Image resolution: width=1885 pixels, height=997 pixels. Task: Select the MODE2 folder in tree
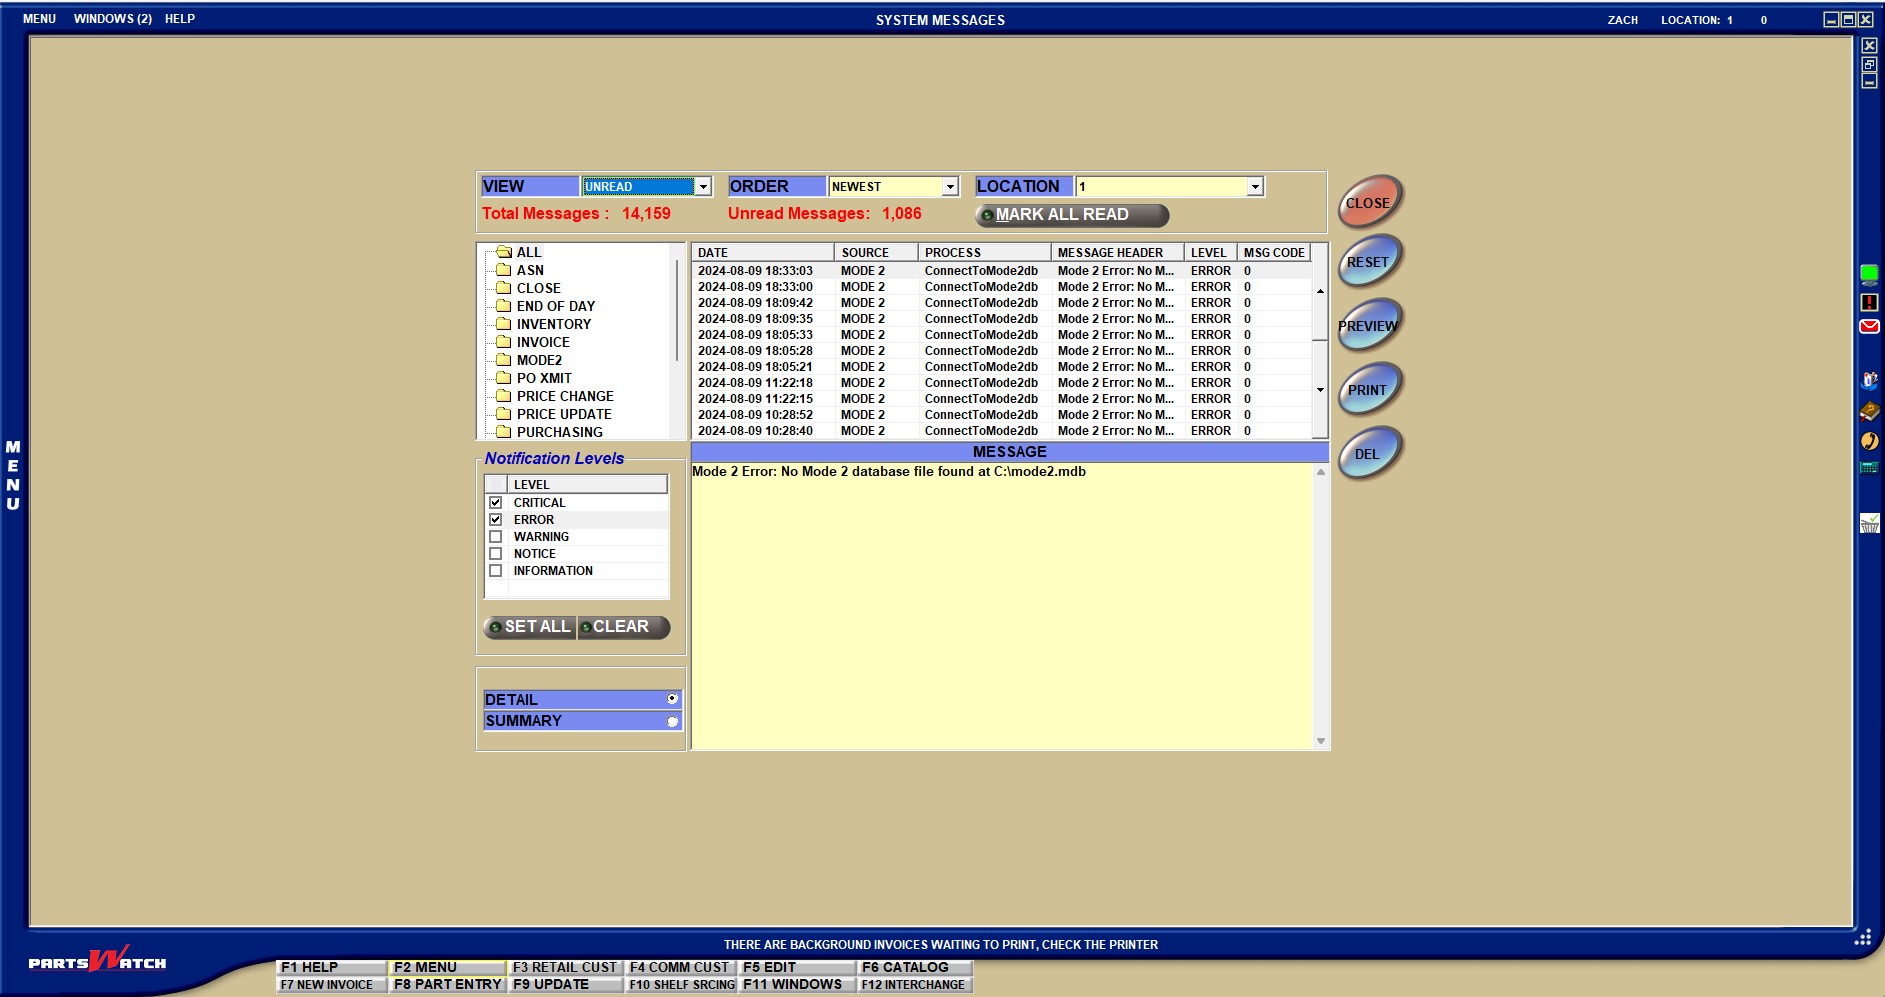(x=539, y=360)
